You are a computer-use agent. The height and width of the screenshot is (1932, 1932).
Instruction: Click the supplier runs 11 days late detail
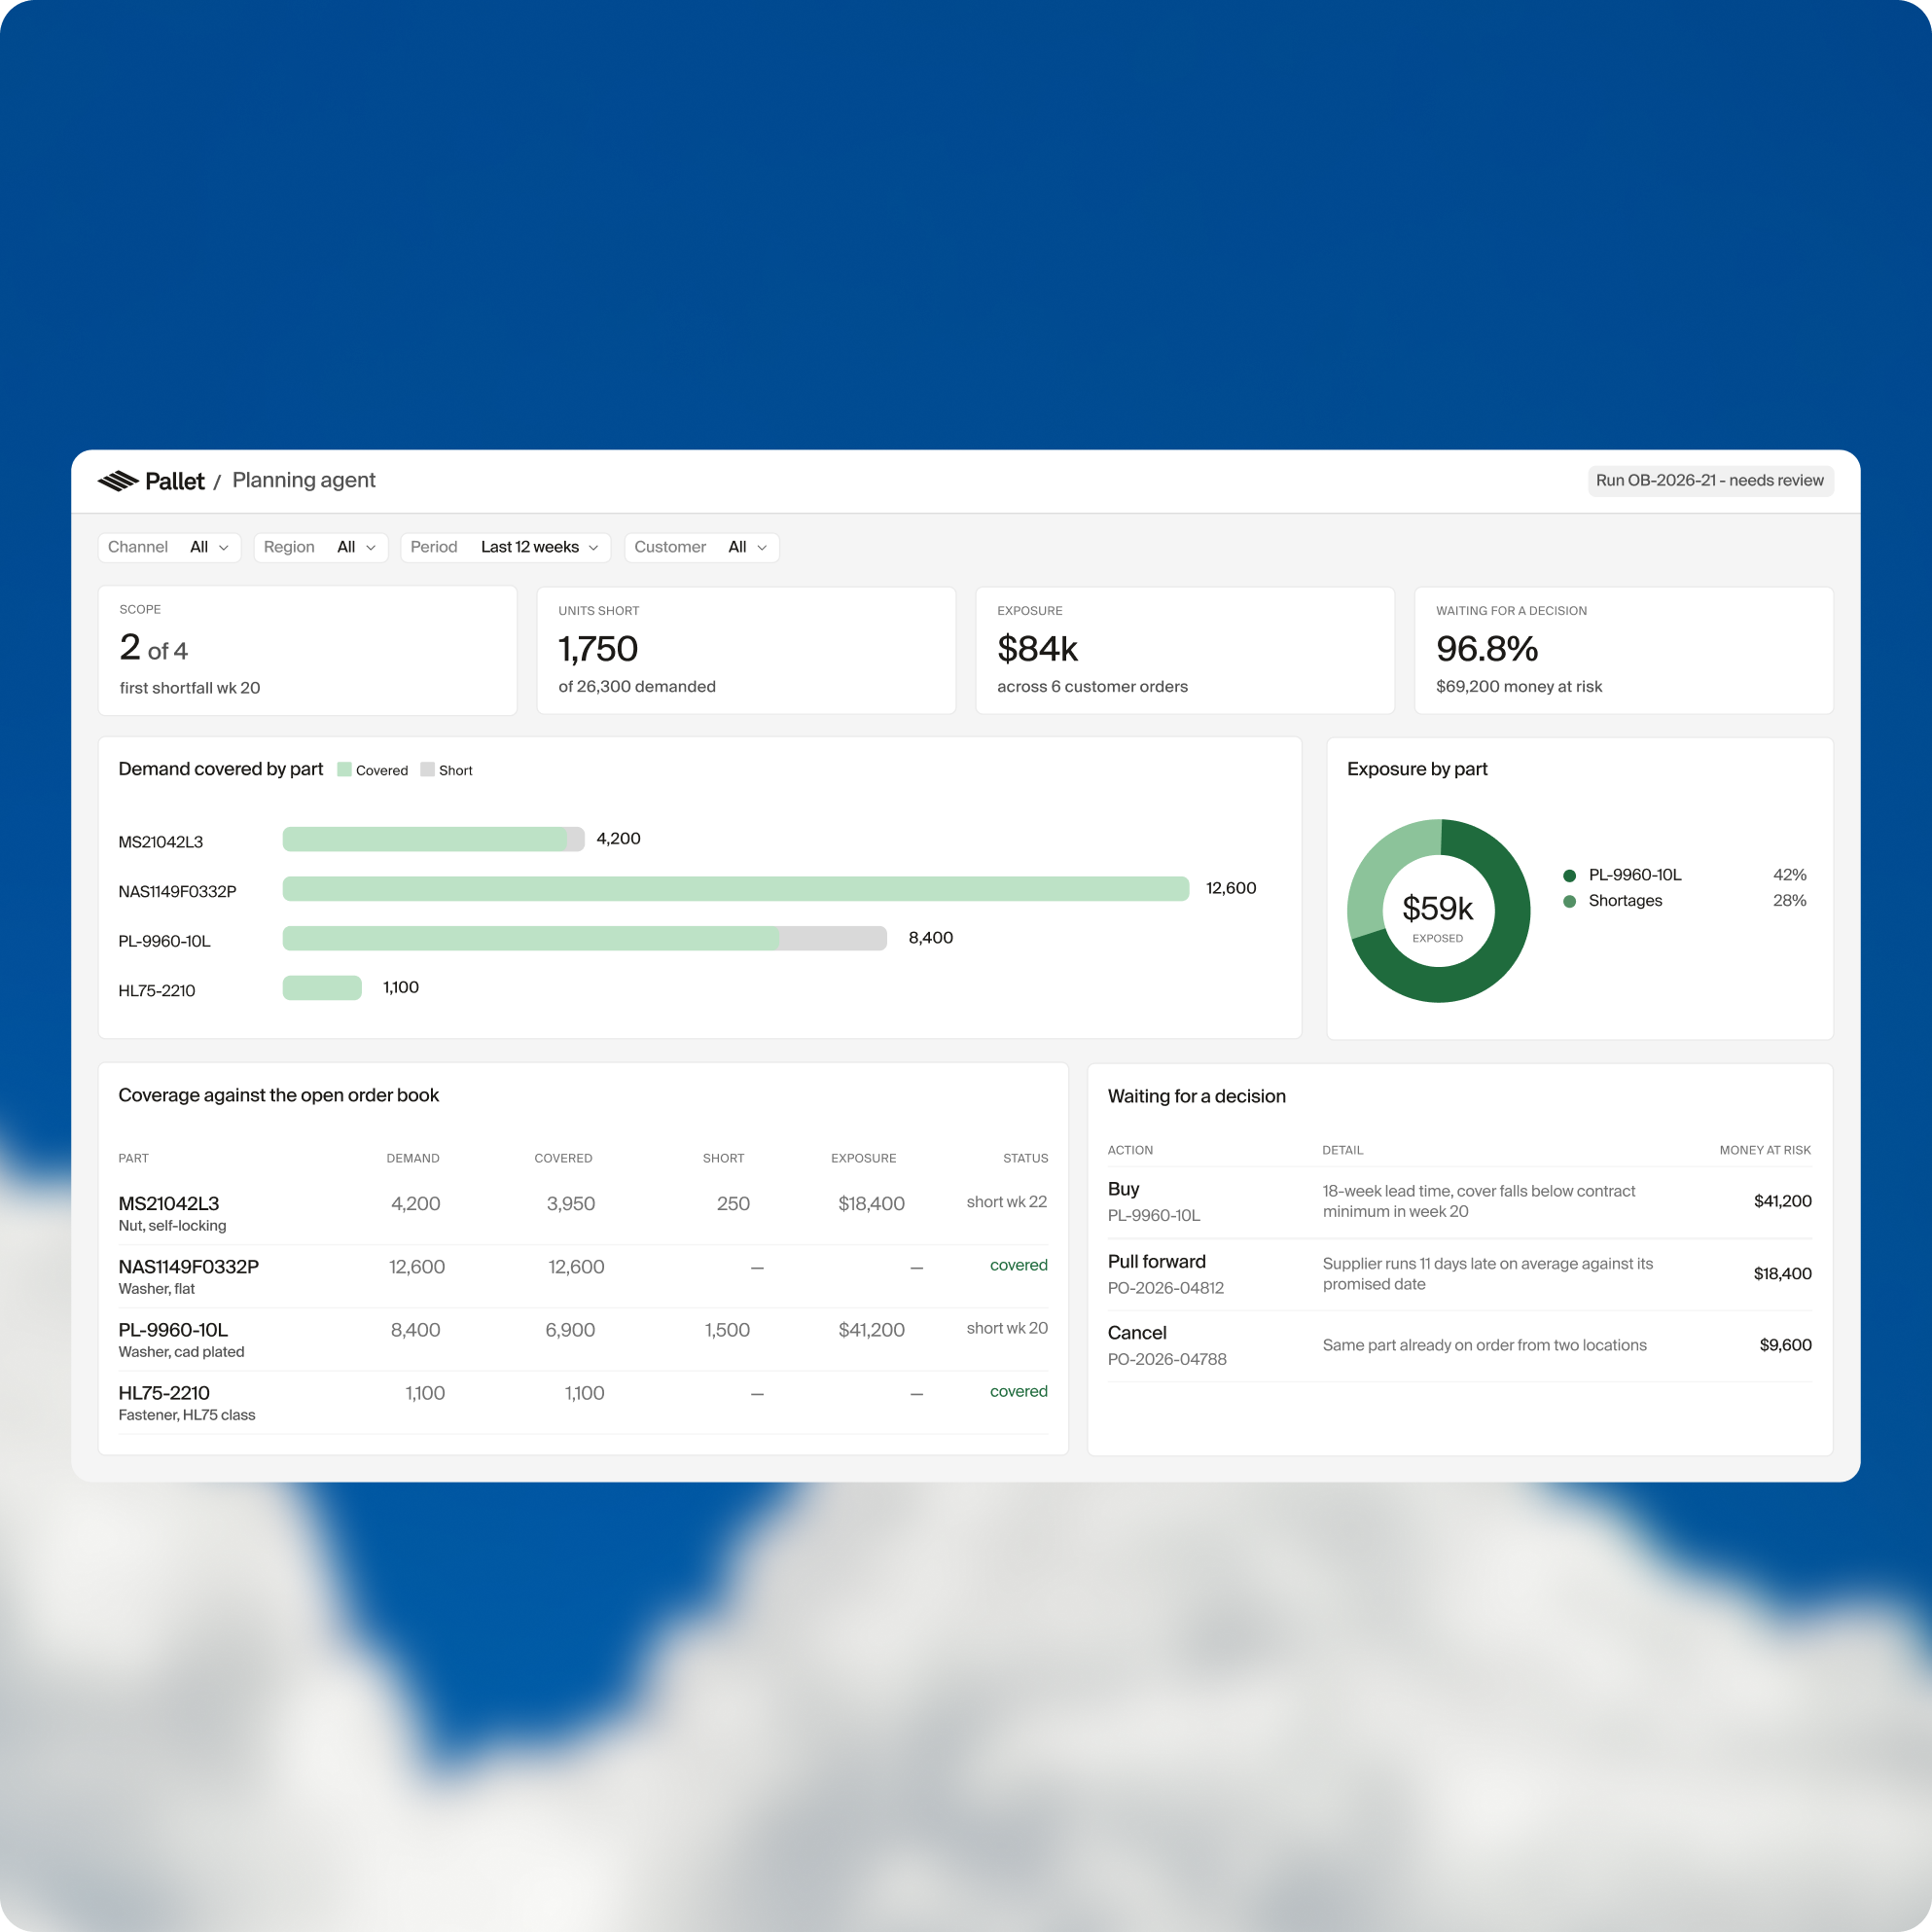1487,1274
